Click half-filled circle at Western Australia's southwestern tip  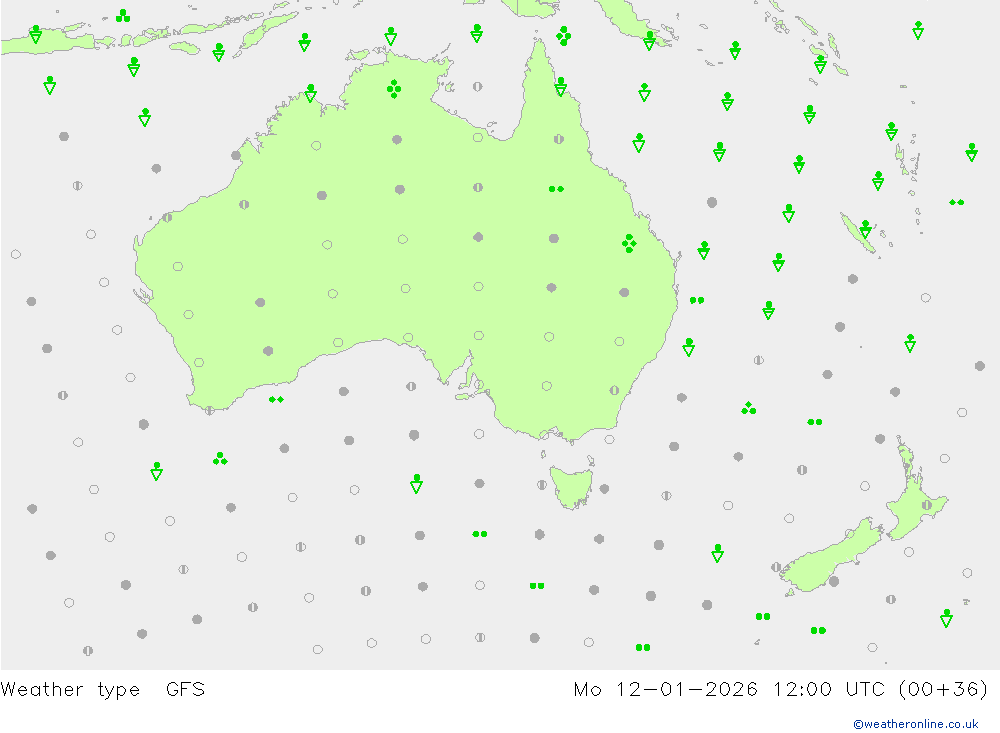[x=210, y=410]
